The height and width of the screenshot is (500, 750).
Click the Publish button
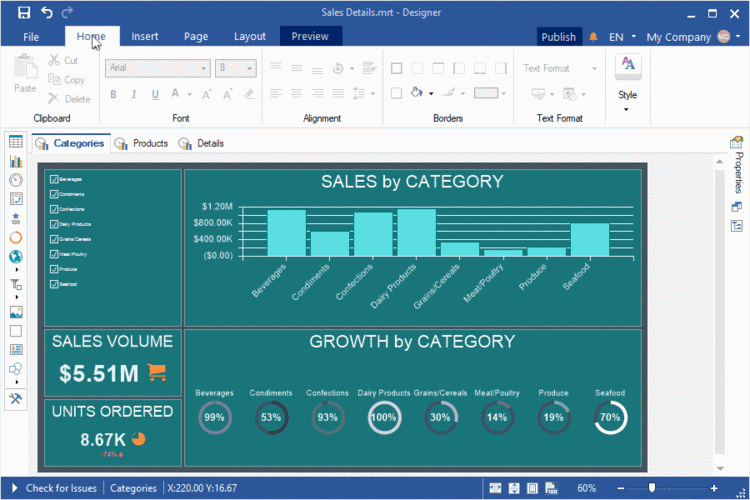point(559,37)
